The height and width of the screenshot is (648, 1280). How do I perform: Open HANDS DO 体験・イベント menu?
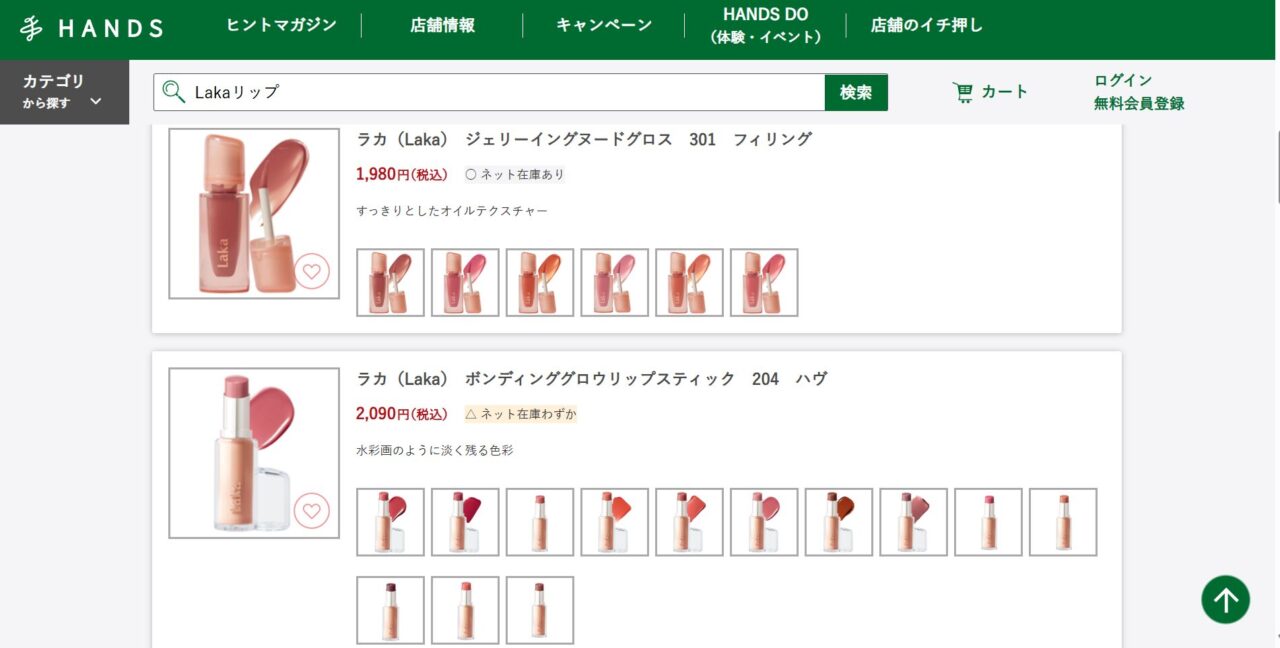click(x=766, y=25)
